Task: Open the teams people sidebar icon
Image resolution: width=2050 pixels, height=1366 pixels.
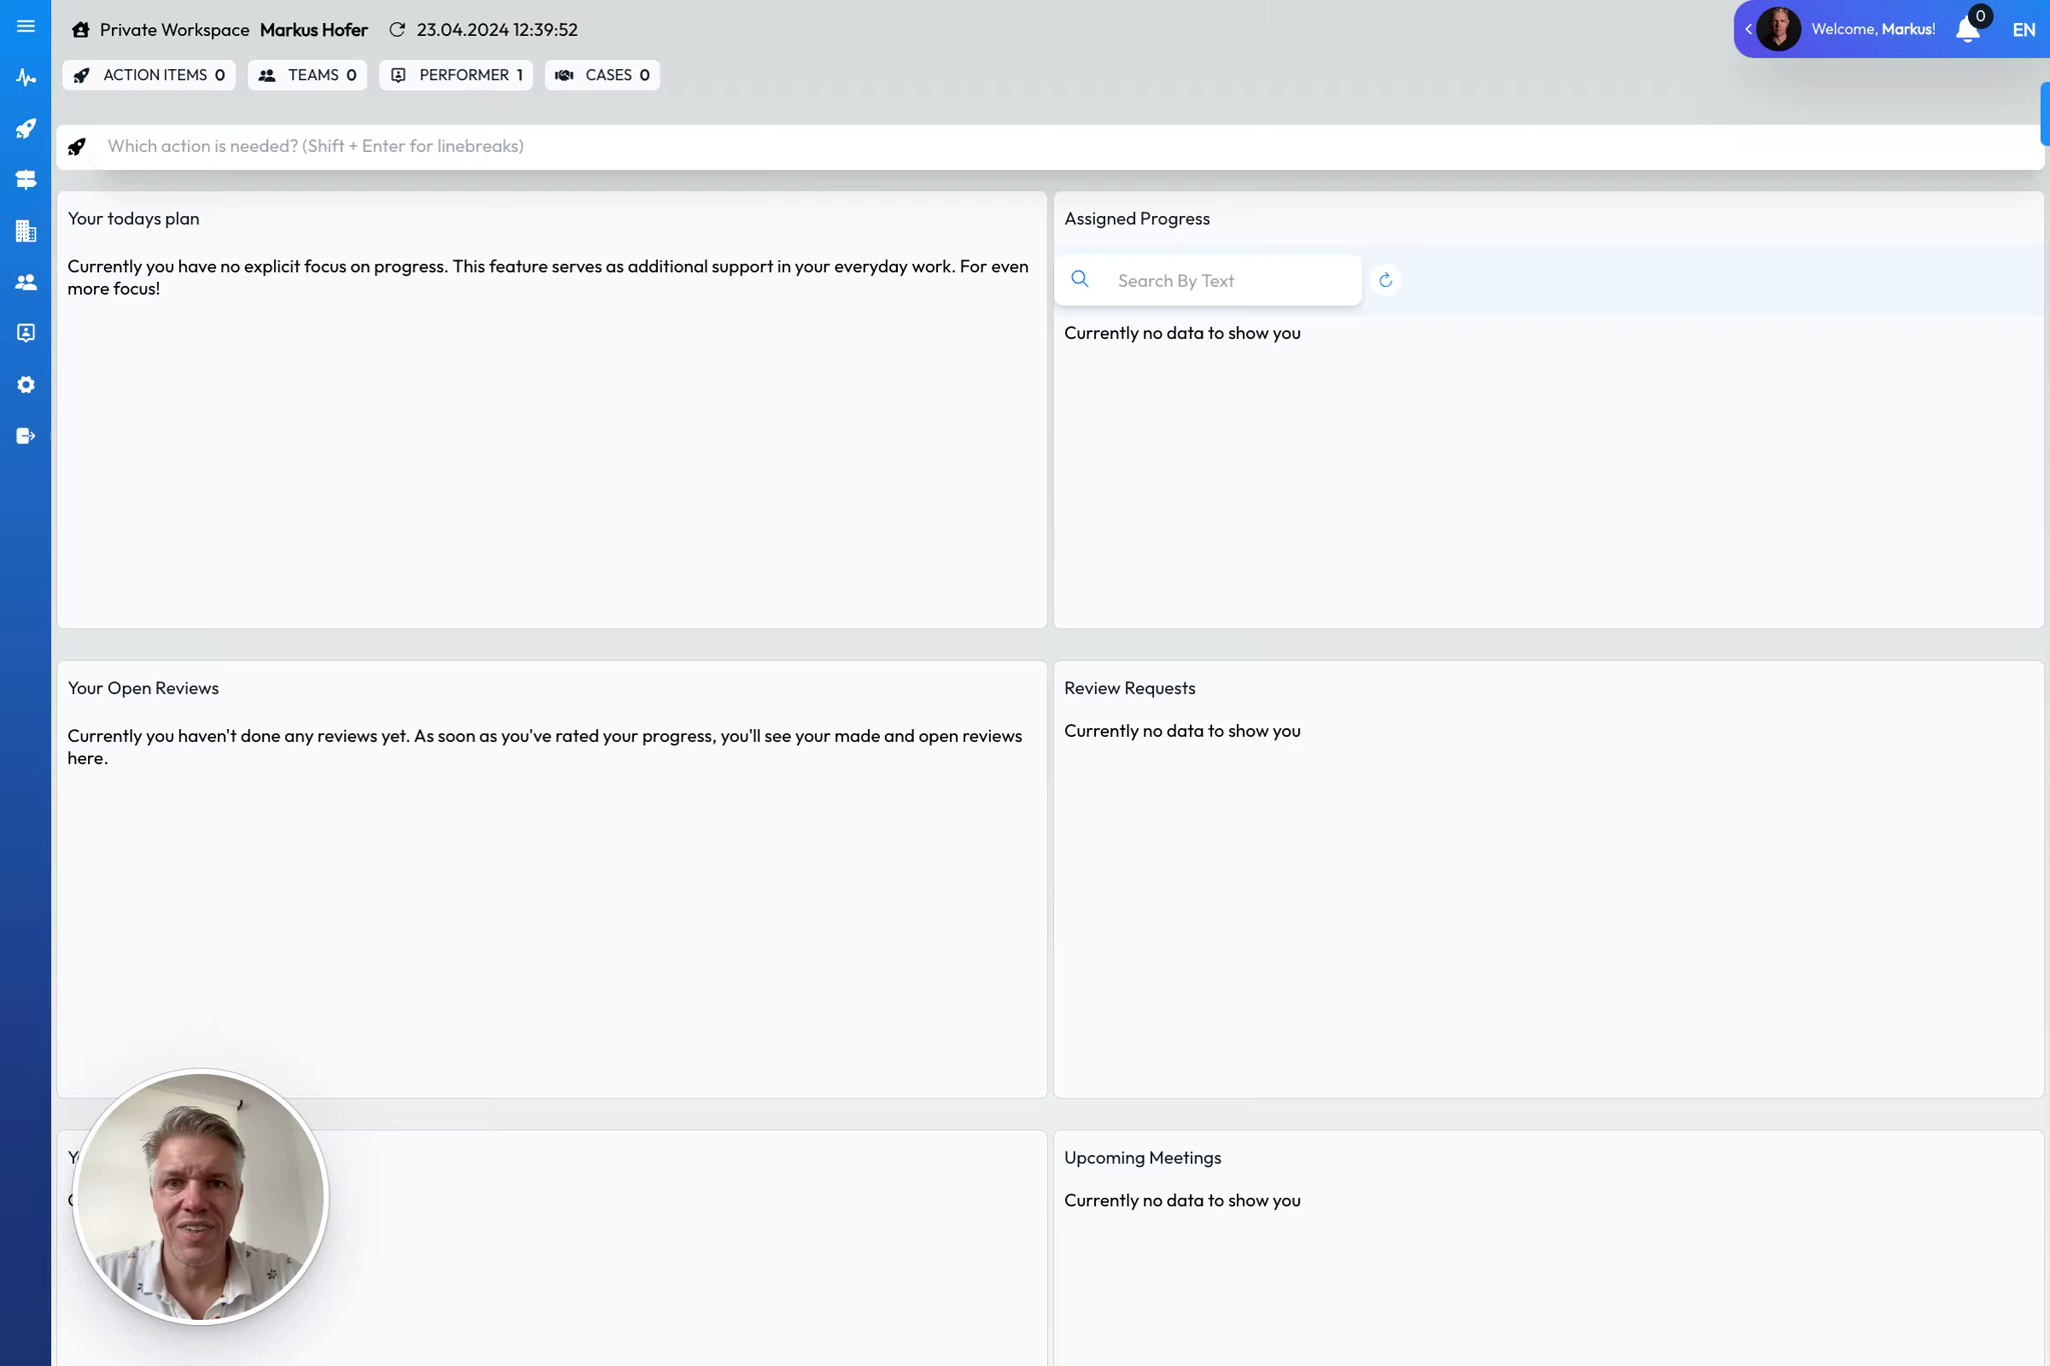Action: [26, 283]
